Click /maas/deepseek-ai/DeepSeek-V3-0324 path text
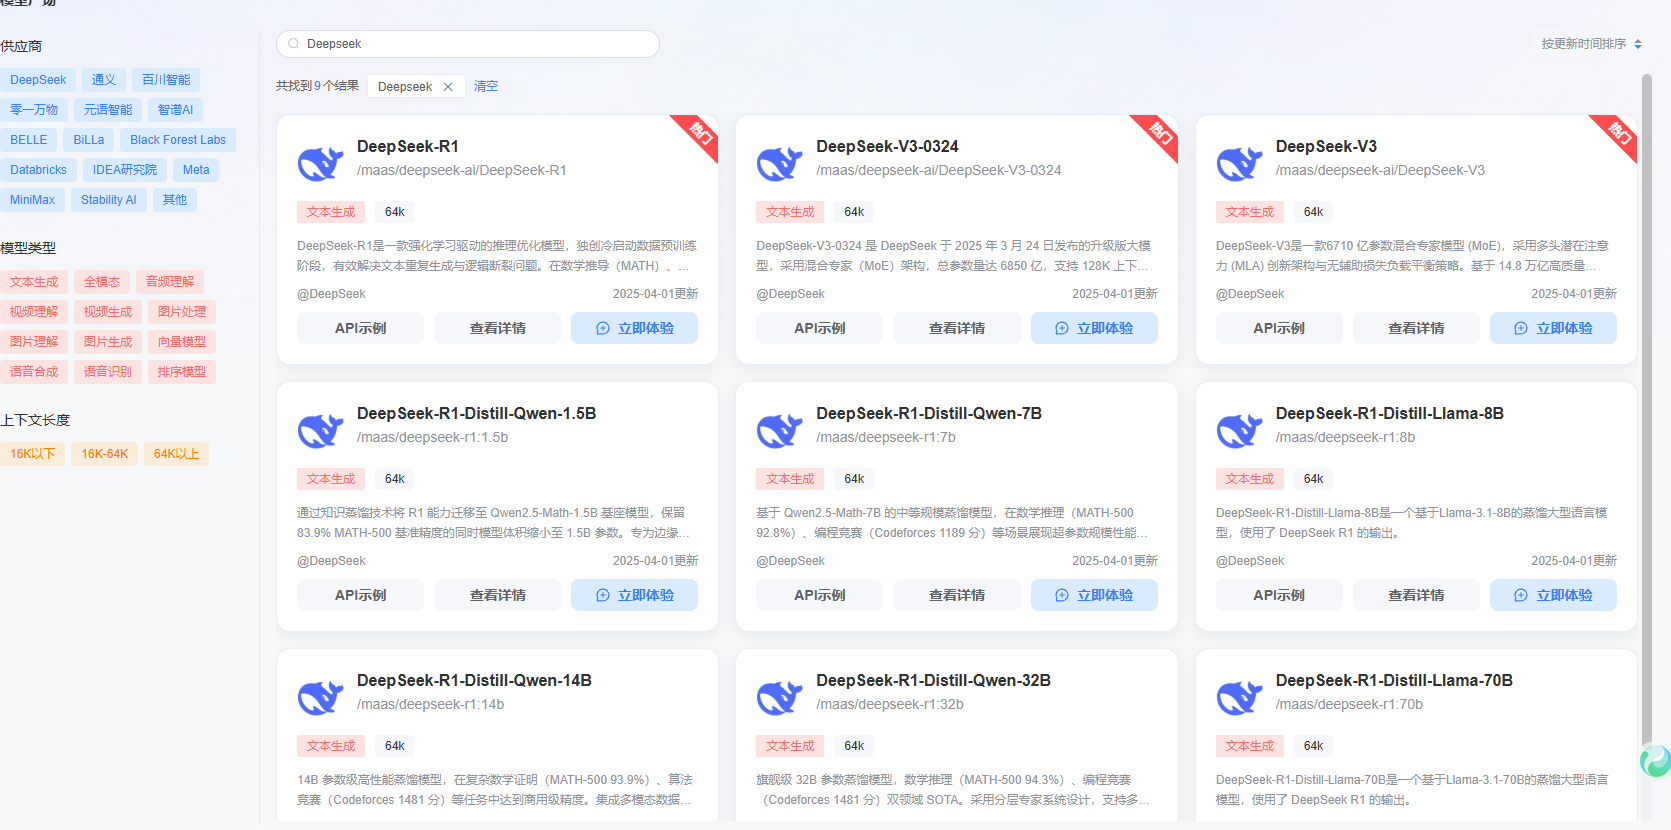1671x830 pixels. 939,170
